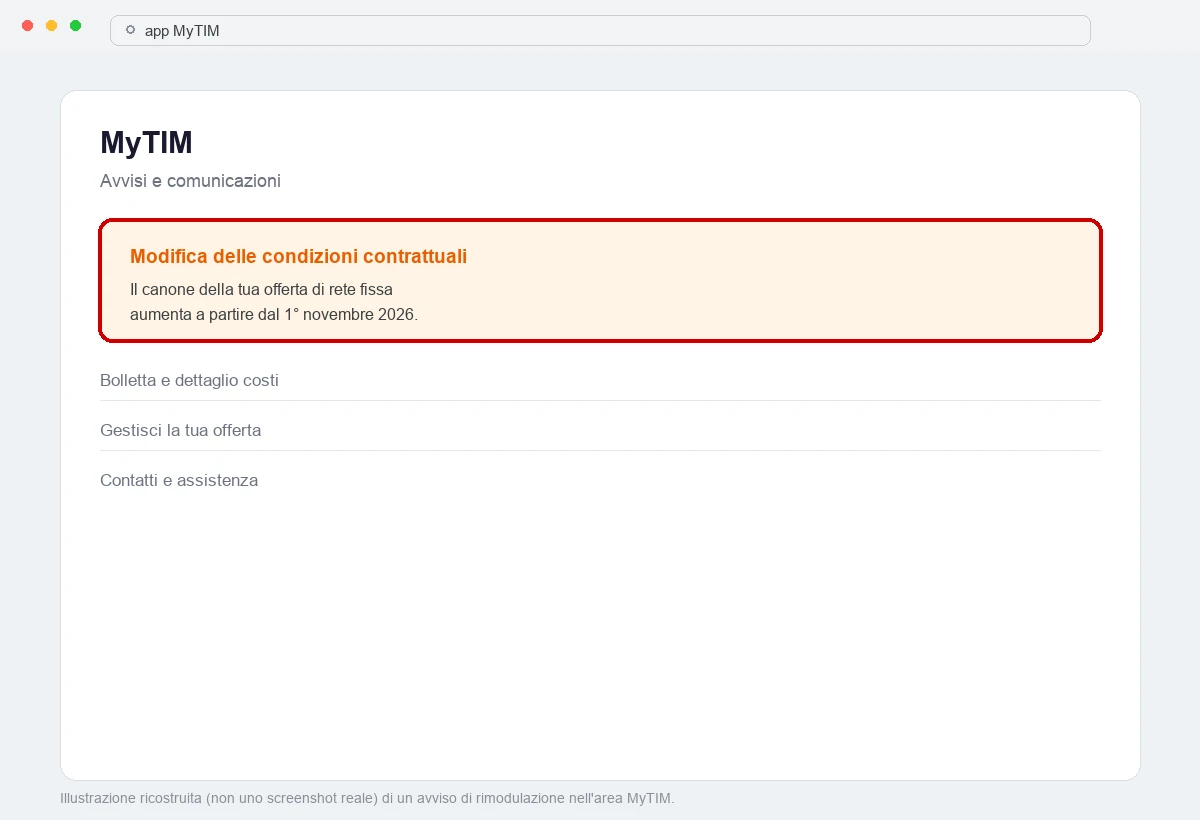Screen dimensions: 1200x820
Task: Click the loading icon in the address bar
Action: pyautogui.click(x=130, y=31)
